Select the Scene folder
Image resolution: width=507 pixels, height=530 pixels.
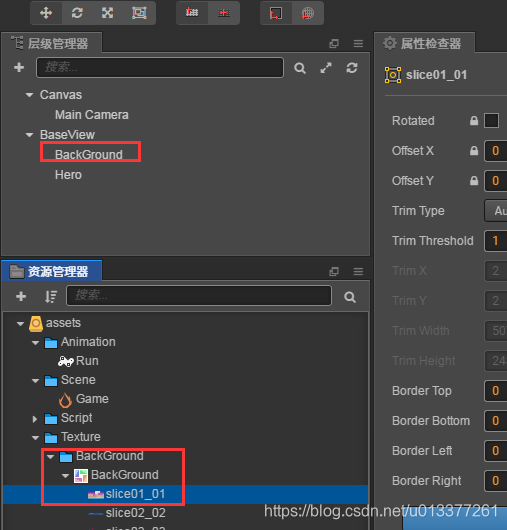(x=78, y=380)
